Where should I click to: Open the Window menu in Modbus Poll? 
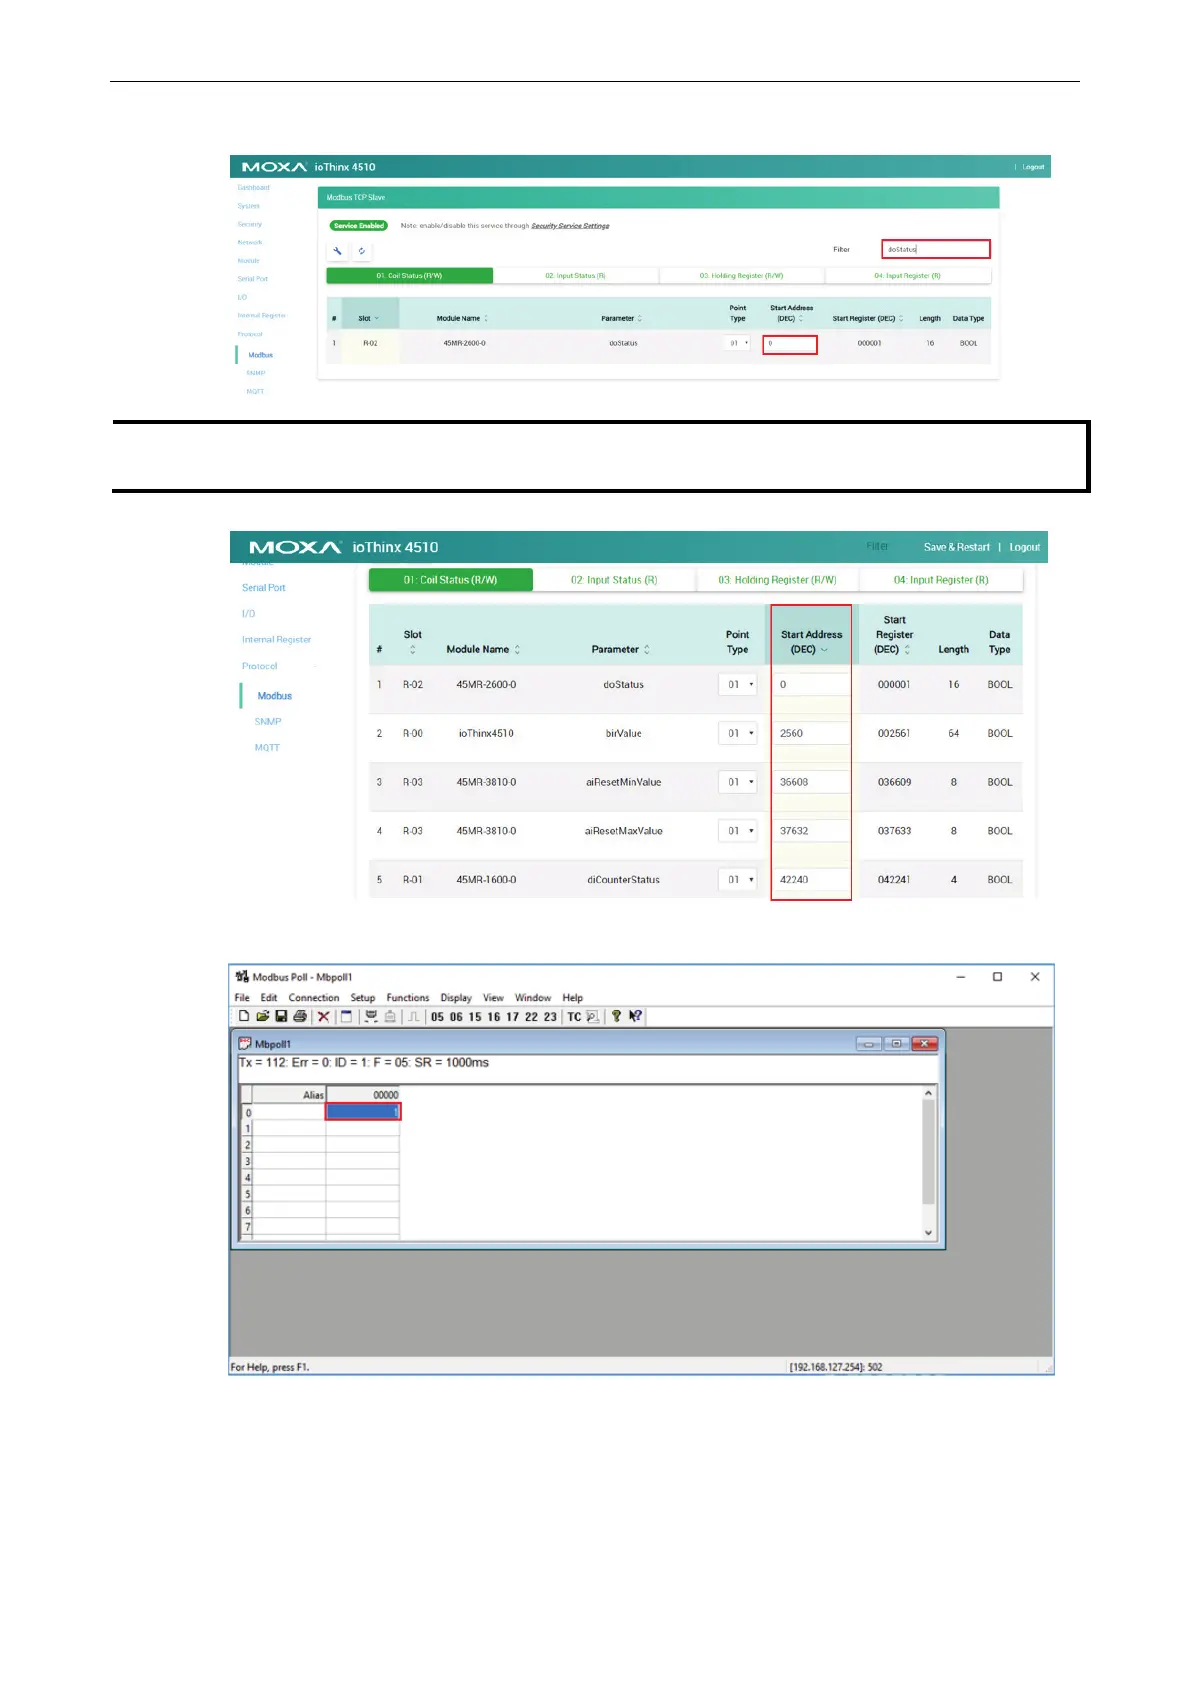coord(533,997)
